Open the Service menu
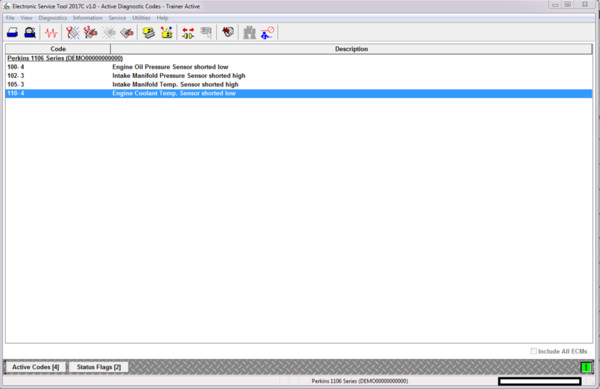Viewport: 600px width, 389px height. tap(117, 18)
